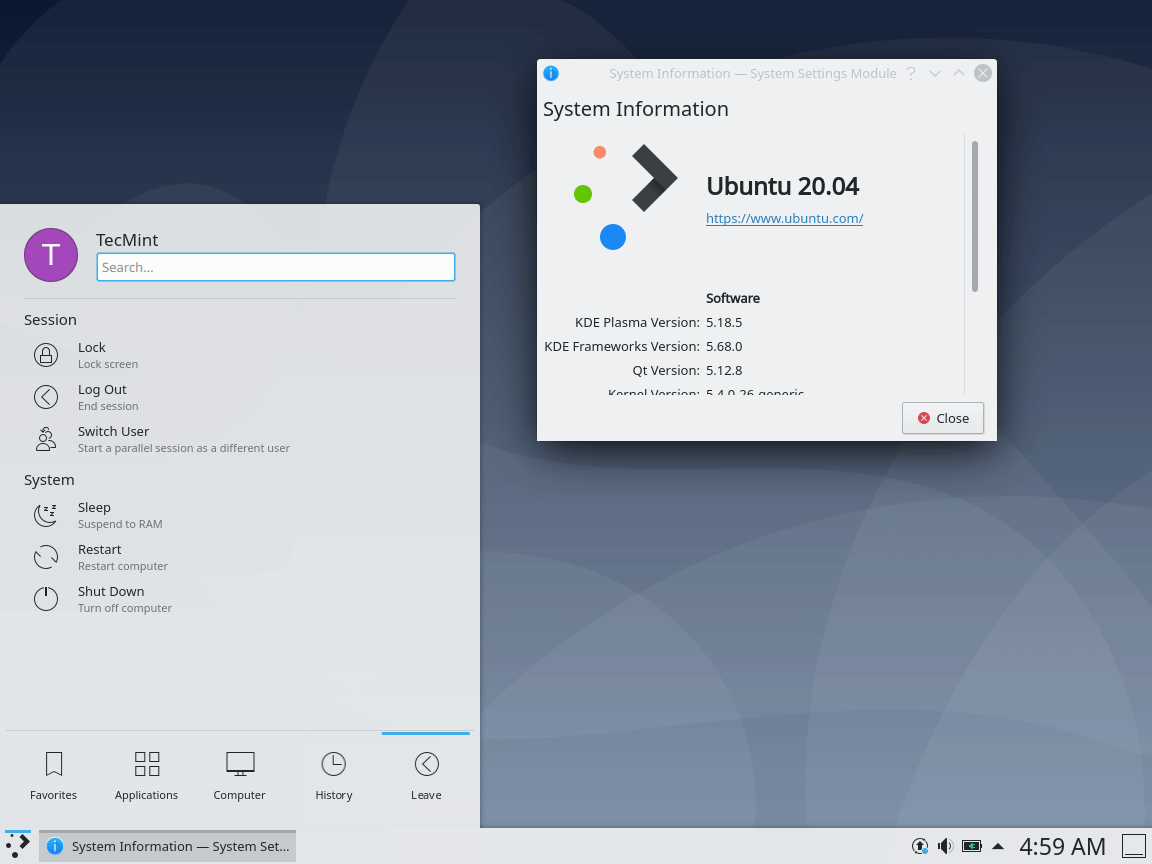1152x864 pixels.
Task: Click the Log Out icon
Action: [46, 397]
